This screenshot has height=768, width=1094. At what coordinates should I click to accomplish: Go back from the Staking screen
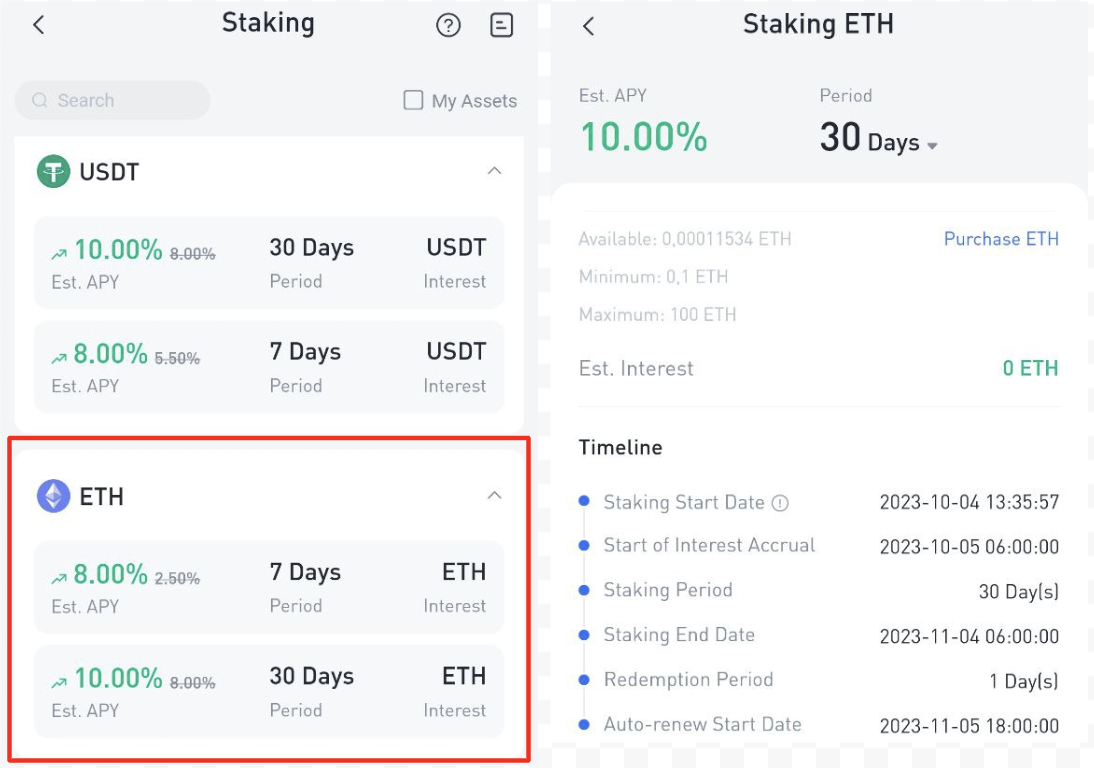[38, 25]
